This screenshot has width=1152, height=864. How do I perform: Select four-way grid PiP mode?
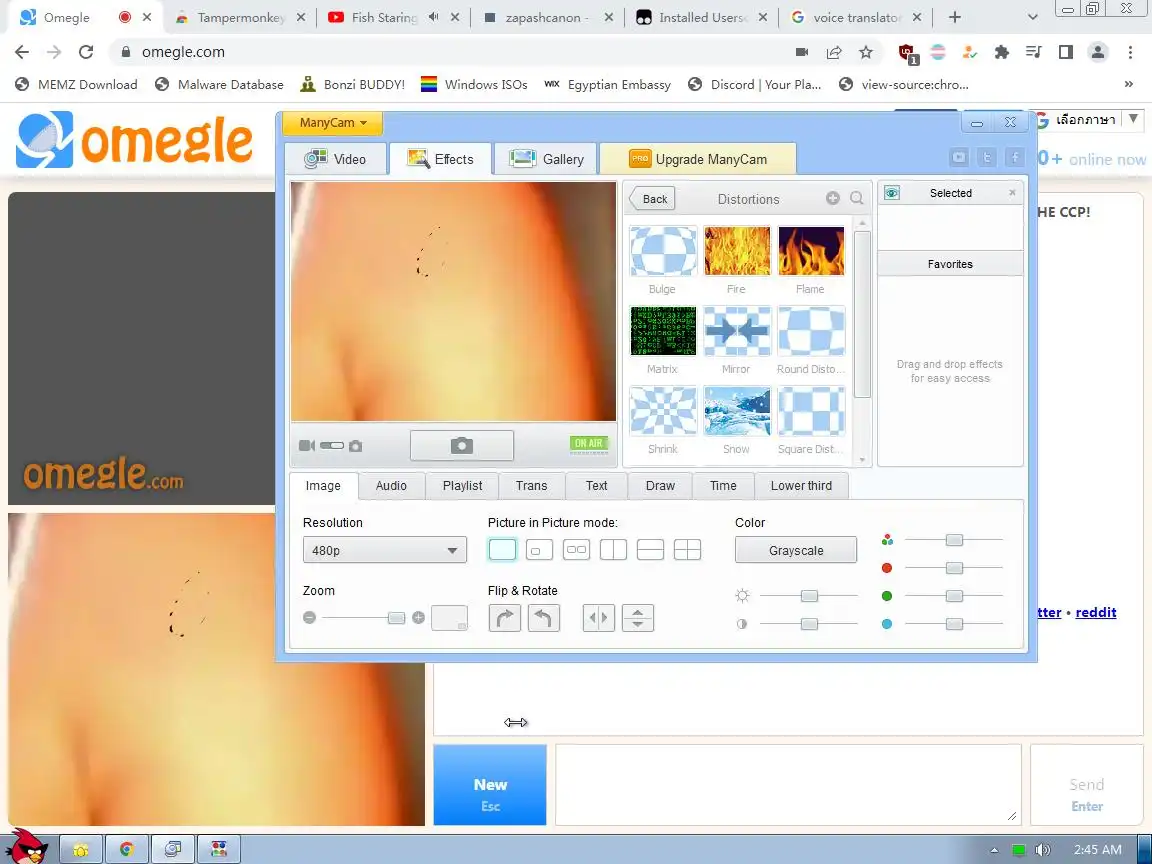click(688, 550)
